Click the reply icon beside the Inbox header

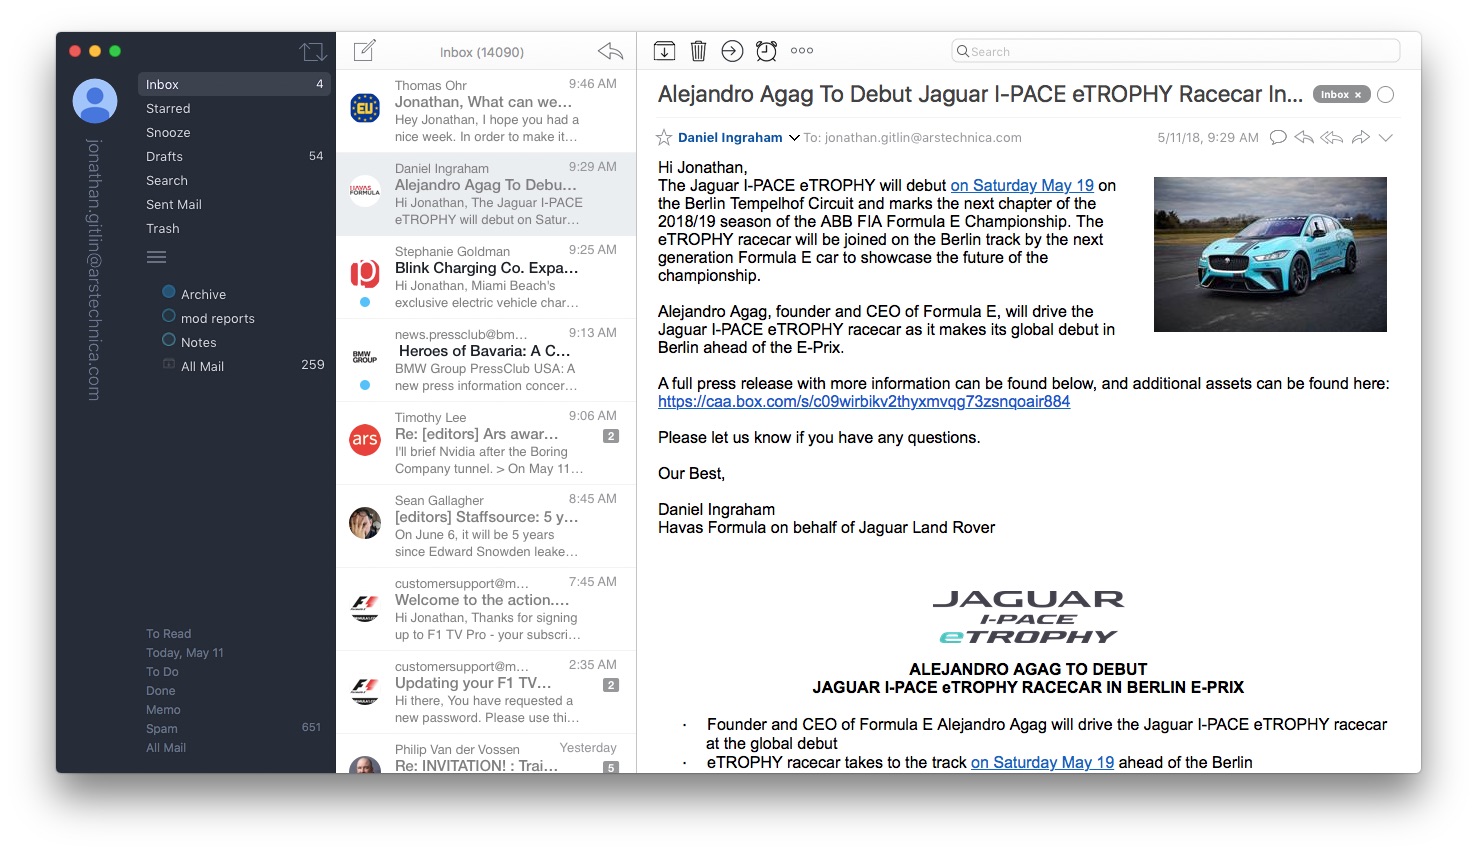tap(610, 51)
